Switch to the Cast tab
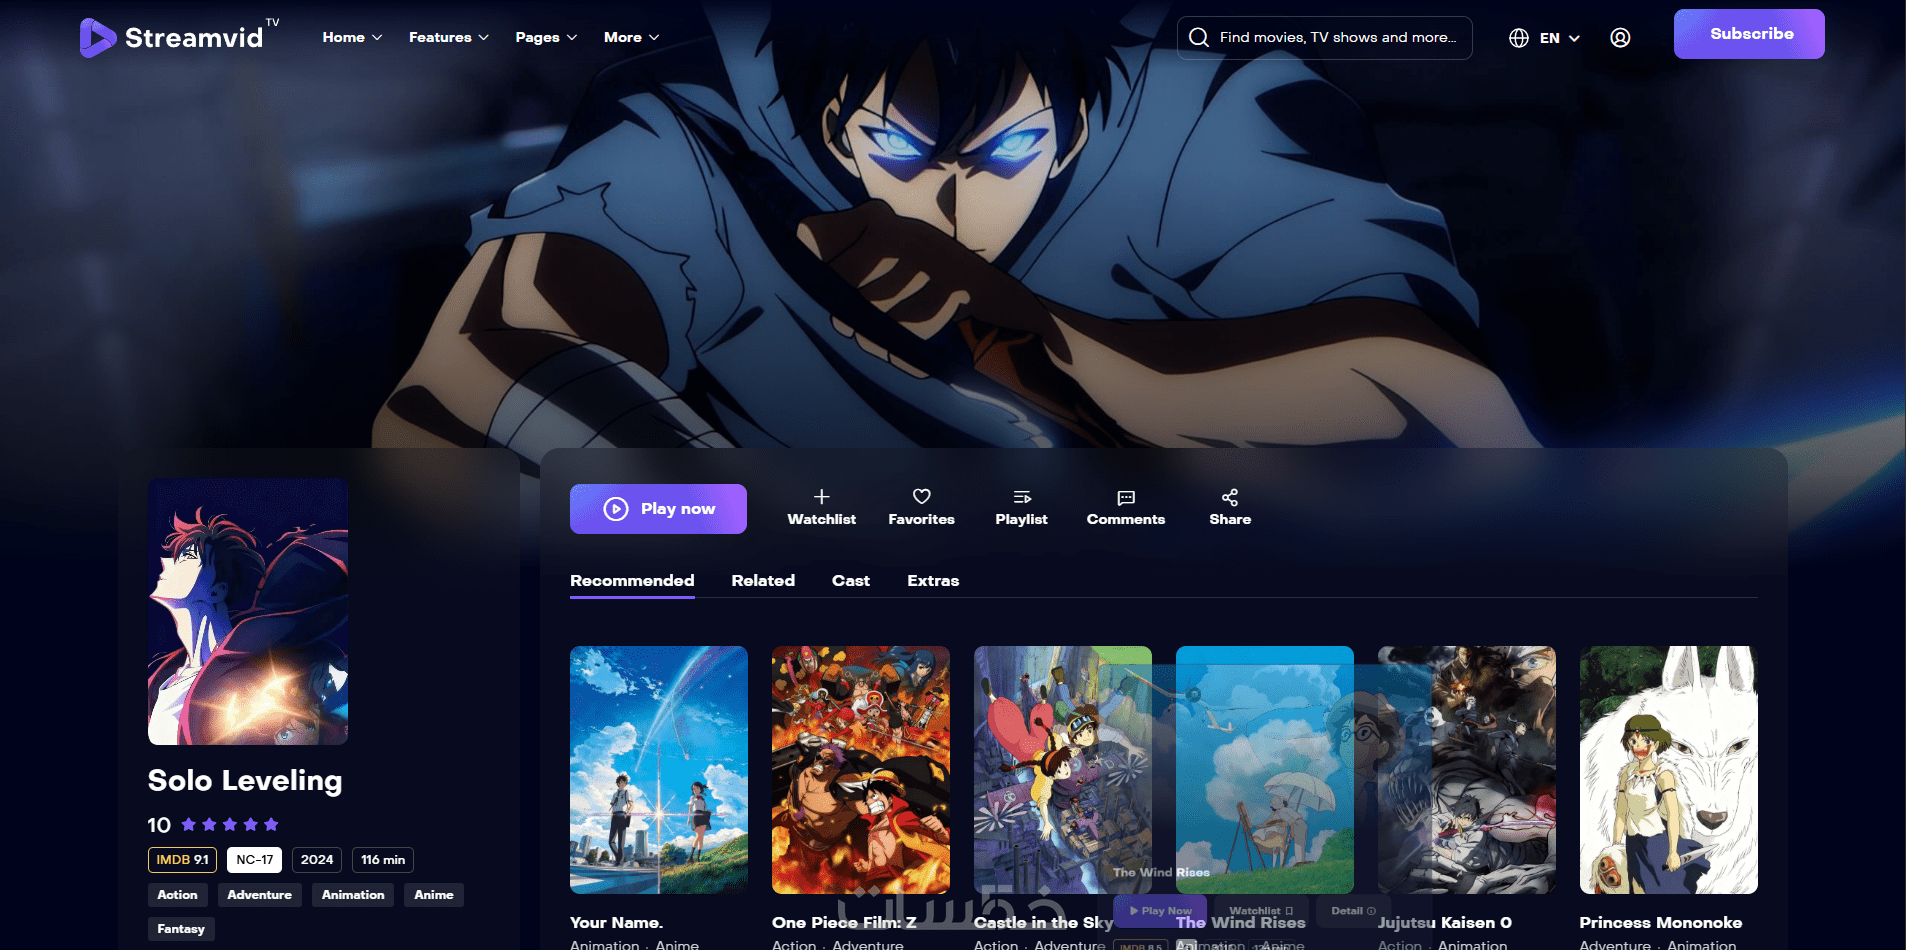 tap(851, 581)
